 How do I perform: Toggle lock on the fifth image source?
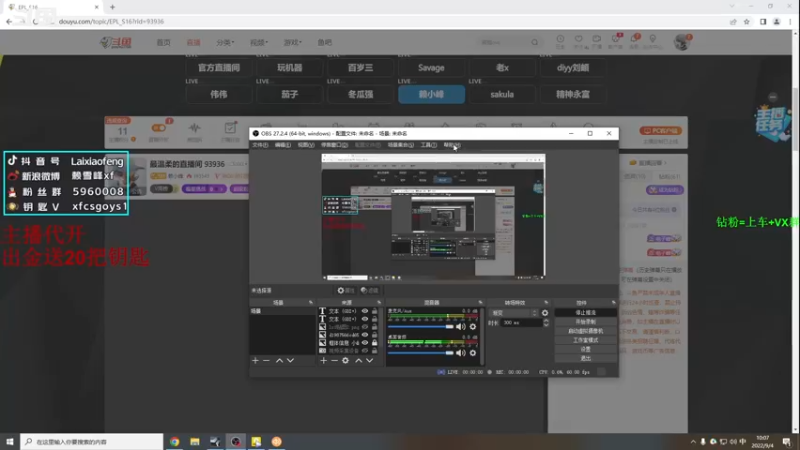click(x=374, y=343)
